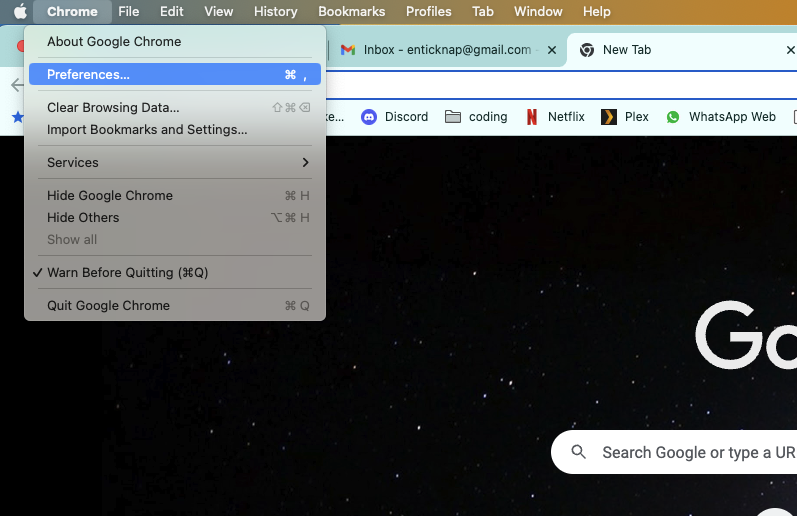Click the Discord bookmark icon

click(369, 117)
